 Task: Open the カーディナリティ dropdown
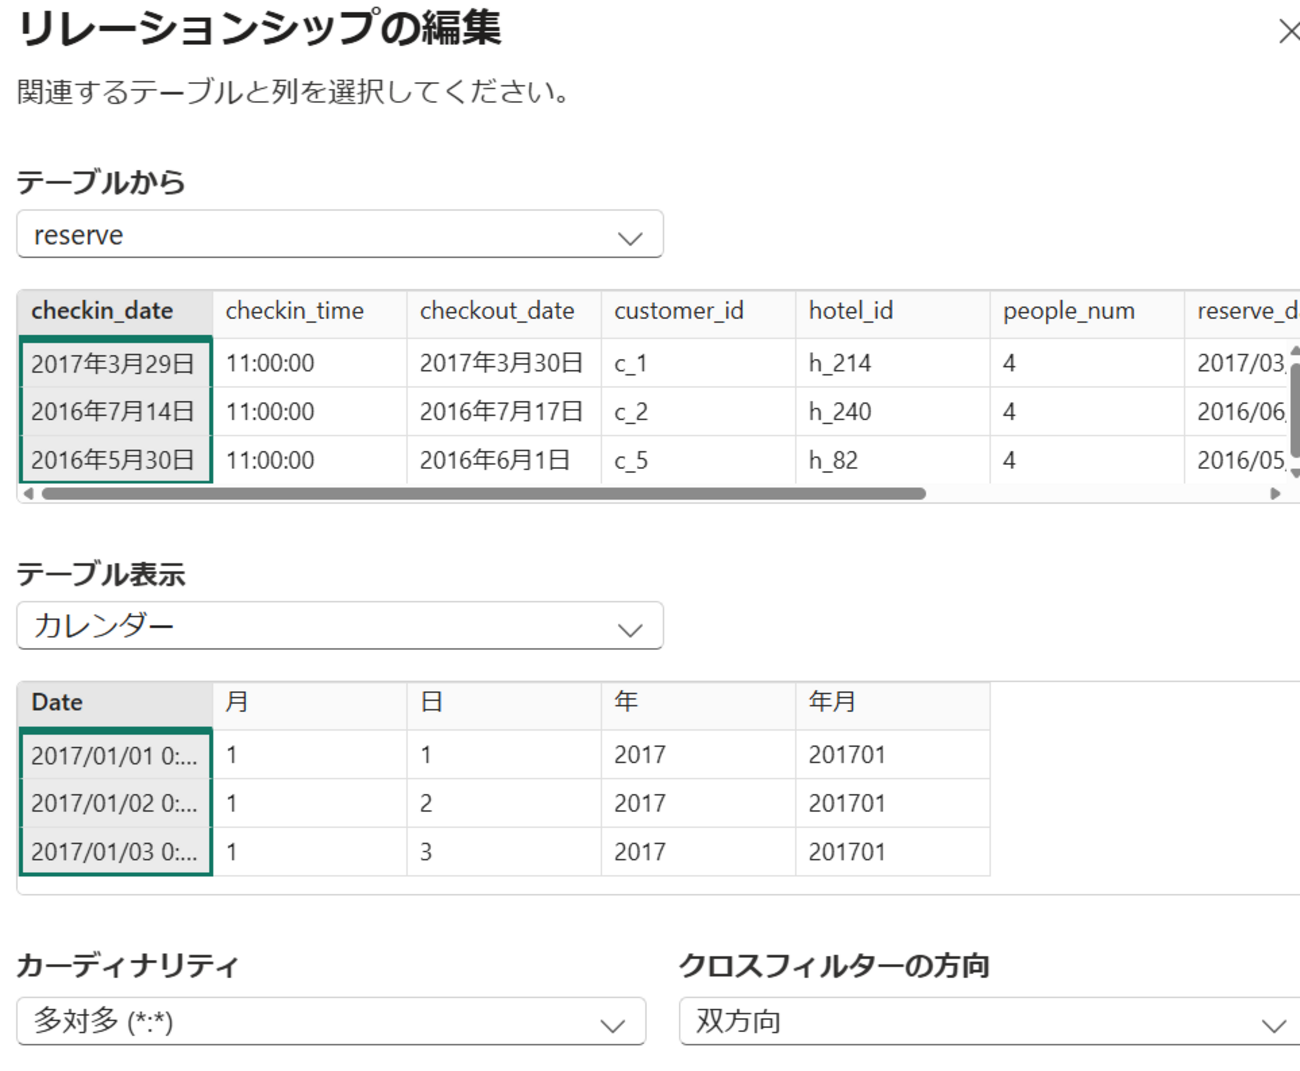coord(331,1021)
